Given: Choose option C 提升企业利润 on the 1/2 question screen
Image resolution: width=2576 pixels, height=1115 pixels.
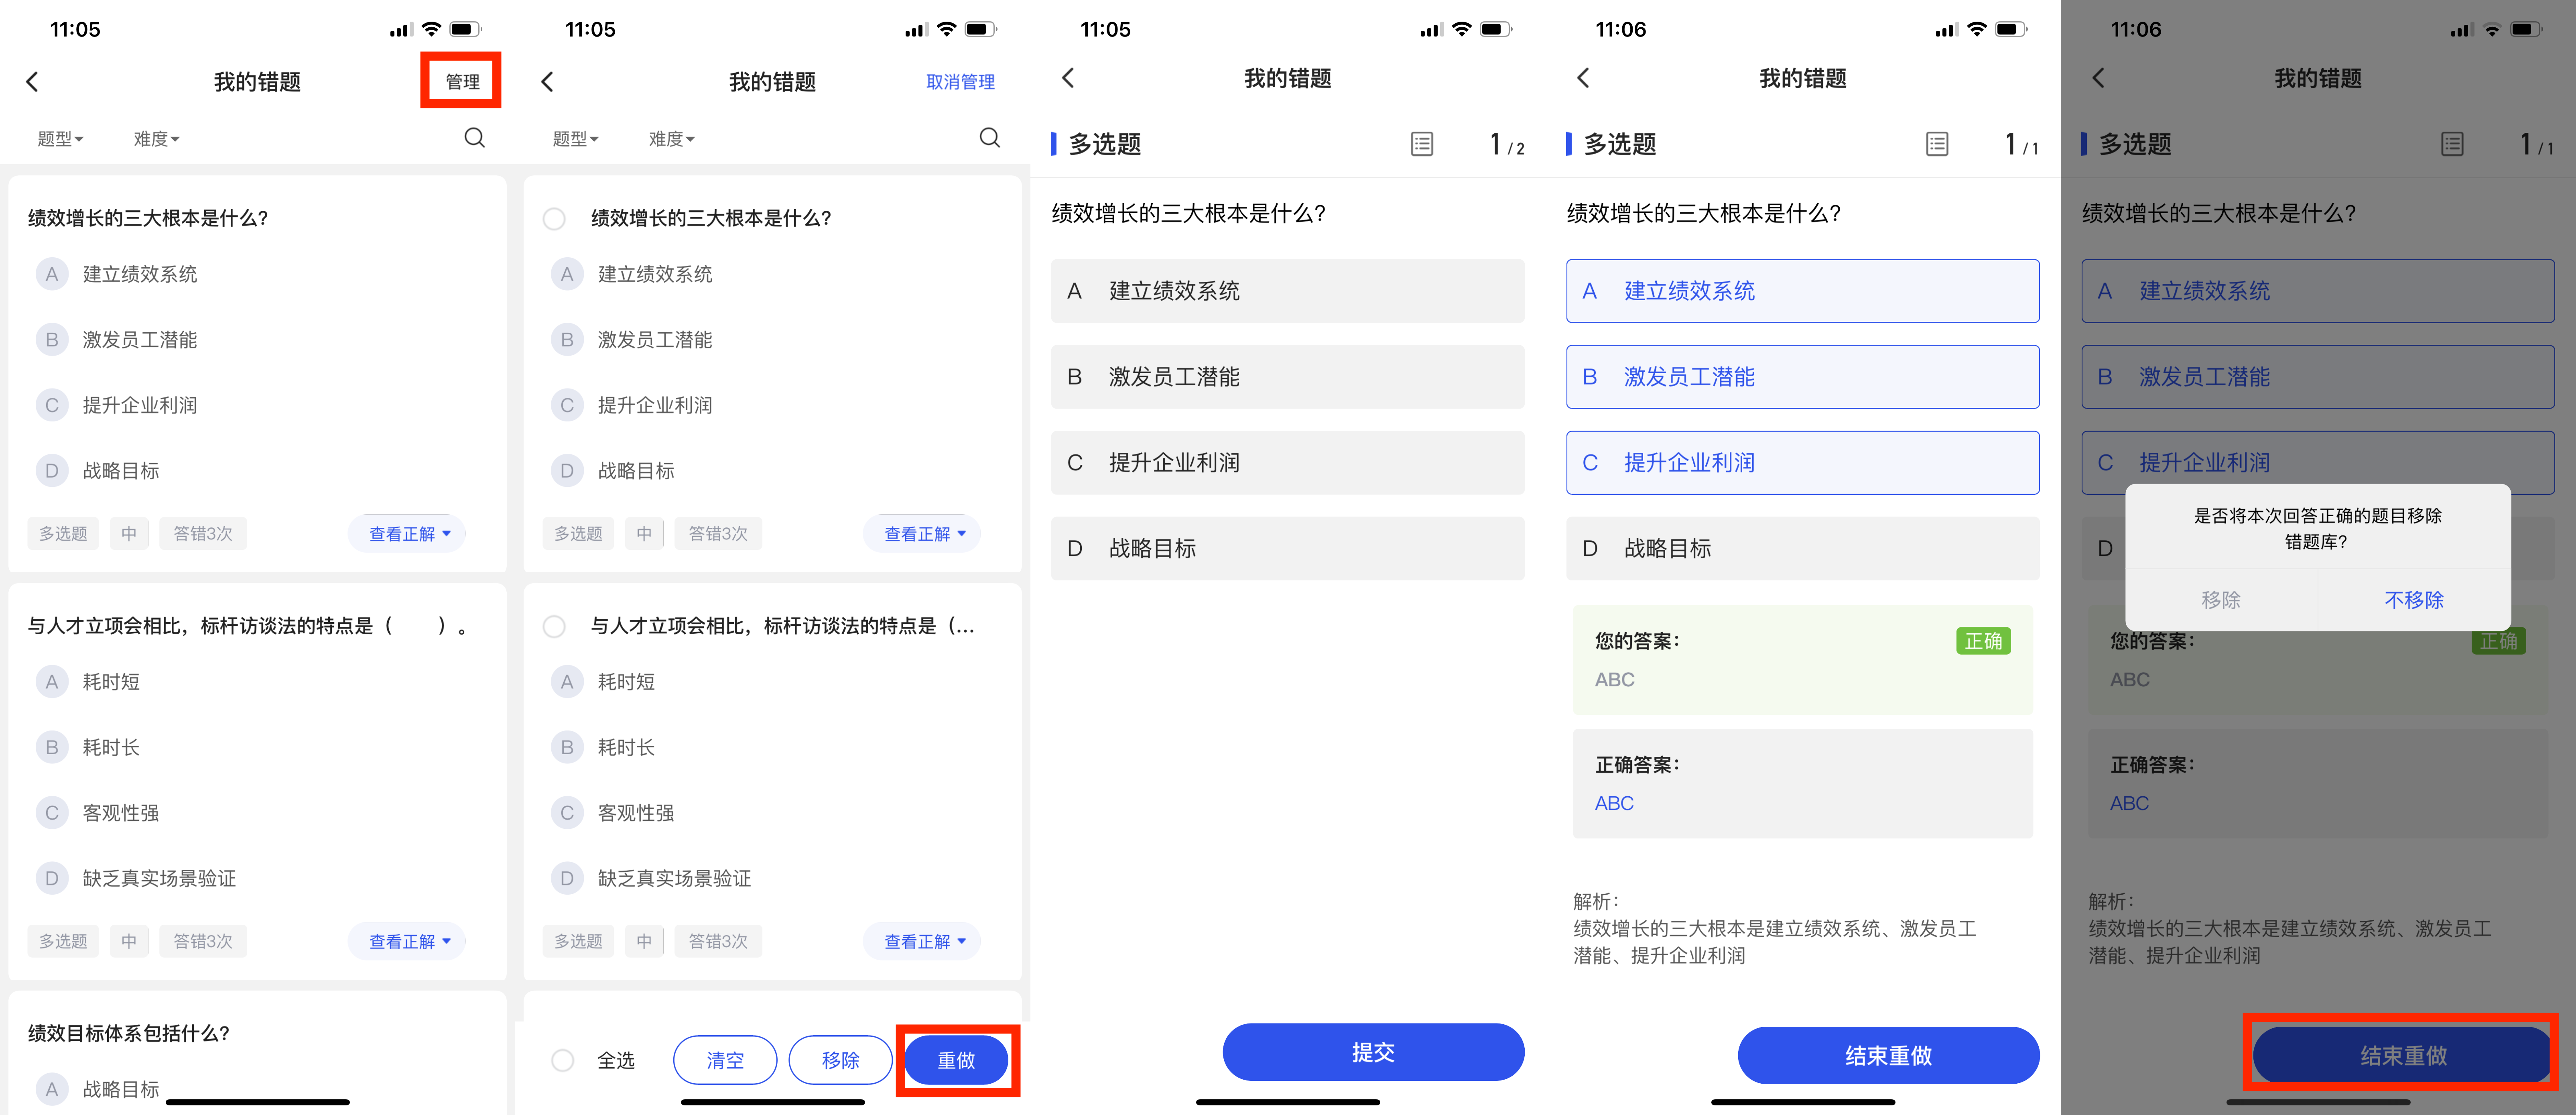Looking at the screenshot, I should (x=1287, y=463).
